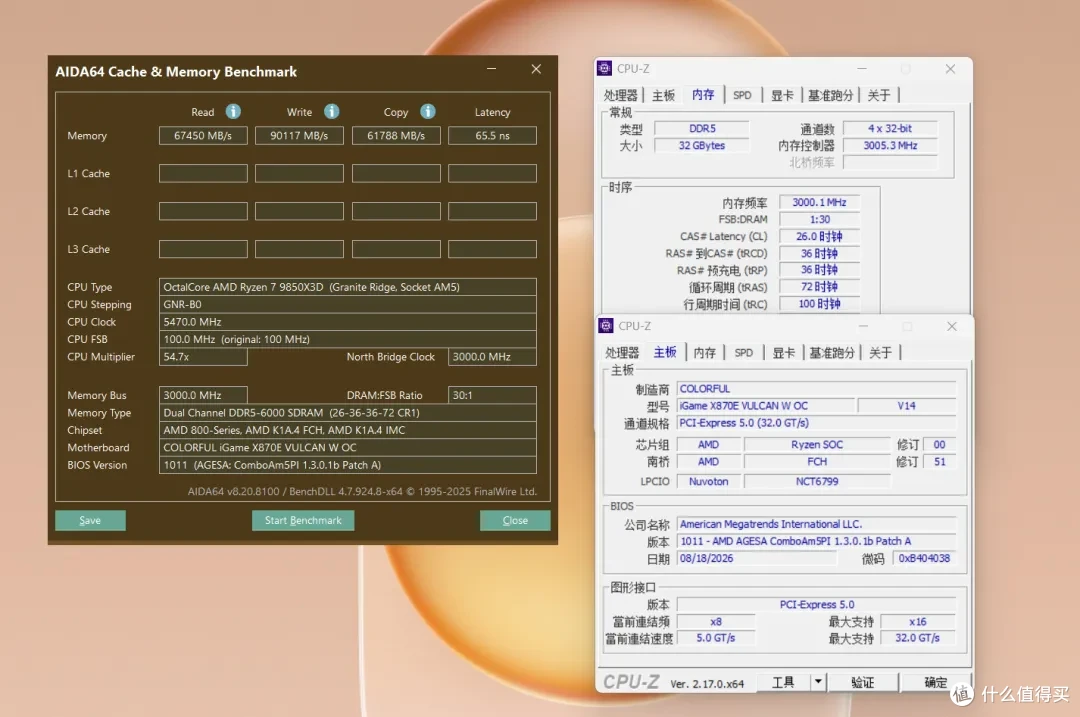Open 基准跑分 tab in lower CPU-Z window

[x=831, y=353]
